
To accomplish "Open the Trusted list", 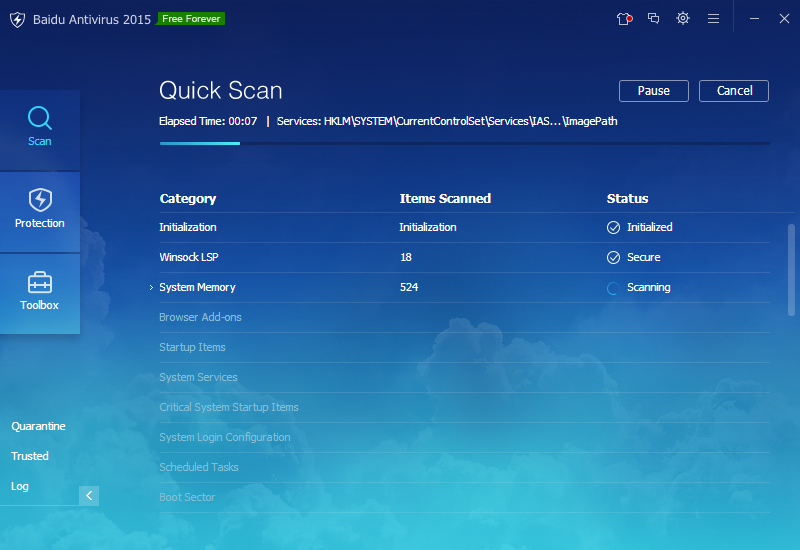I will (30, 456).
